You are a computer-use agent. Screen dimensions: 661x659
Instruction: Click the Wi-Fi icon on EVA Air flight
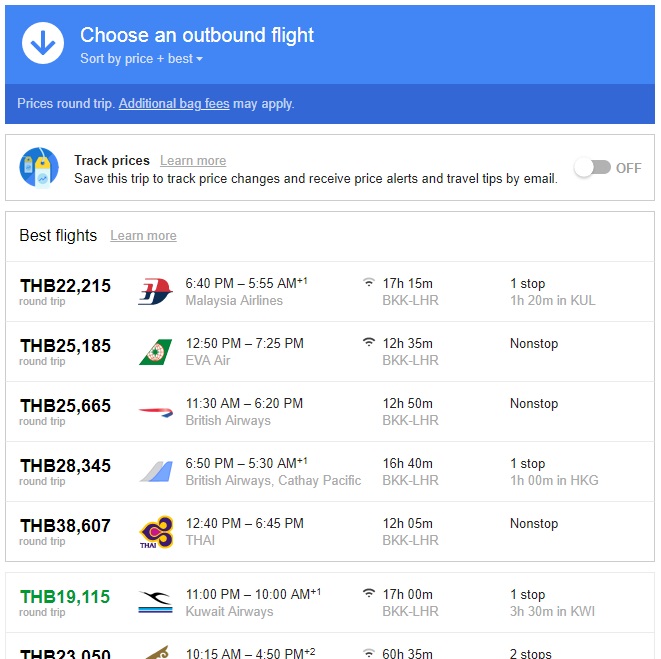coord(369,342)
